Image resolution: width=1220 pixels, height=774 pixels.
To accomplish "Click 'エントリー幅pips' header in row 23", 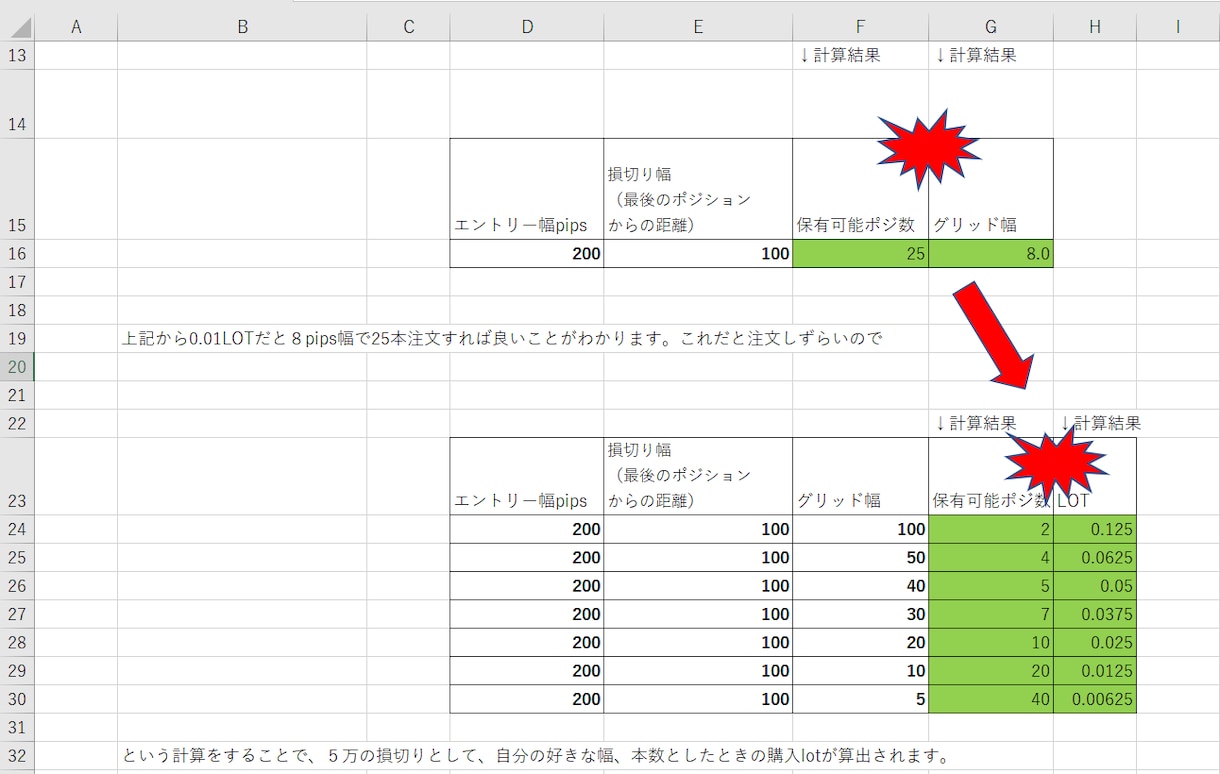I will click(x=527, y=476).
